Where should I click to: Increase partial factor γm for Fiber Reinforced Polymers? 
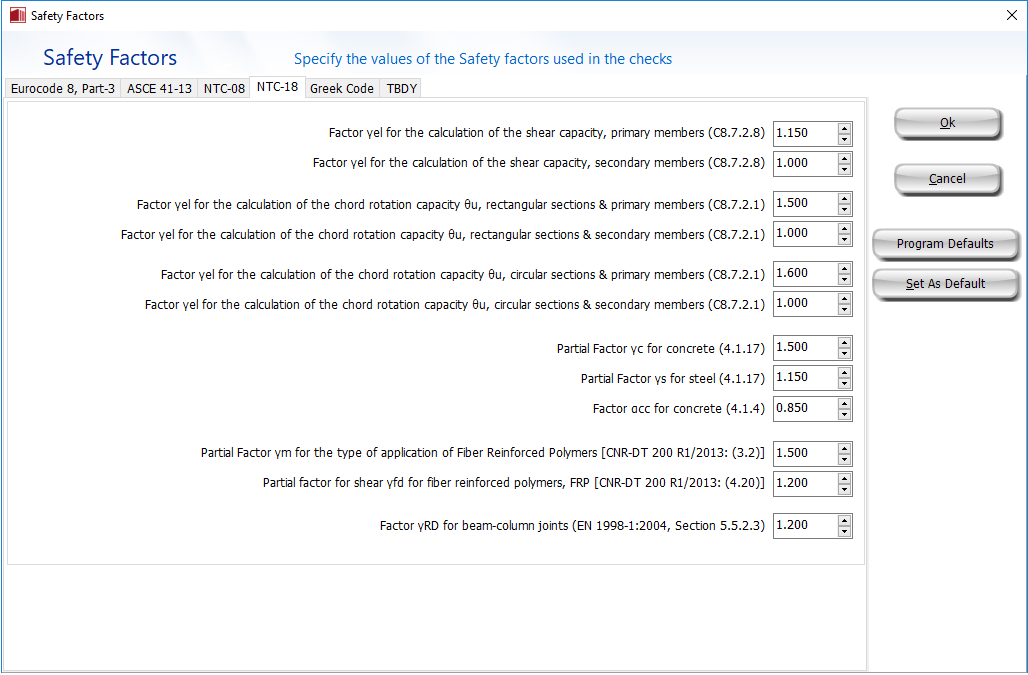coord(845,448)
